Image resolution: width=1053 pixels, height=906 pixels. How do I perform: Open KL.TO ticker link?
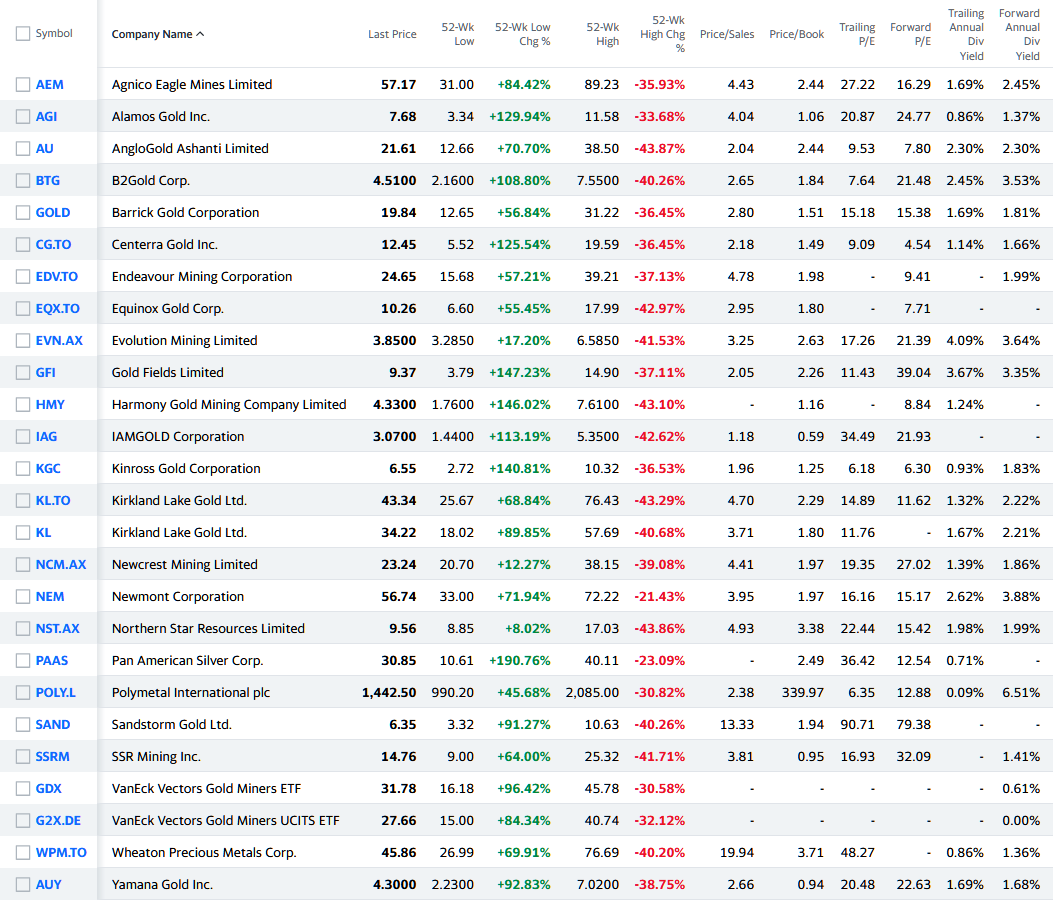point(53,500)
